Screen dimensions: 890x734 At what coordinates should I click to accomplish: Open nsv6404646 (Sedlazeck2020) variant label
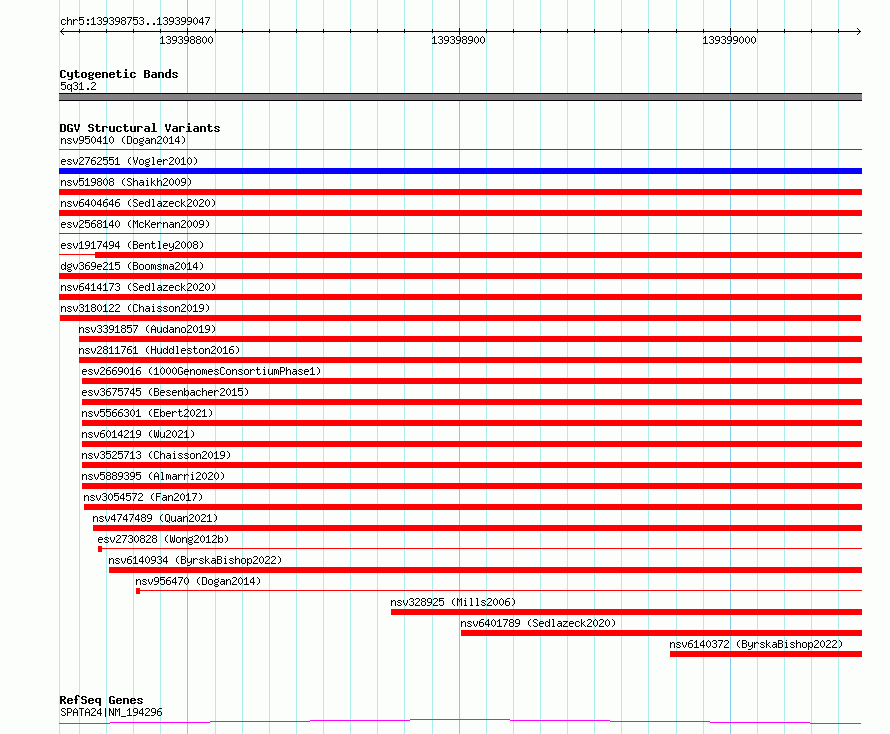tap(138, 203)
